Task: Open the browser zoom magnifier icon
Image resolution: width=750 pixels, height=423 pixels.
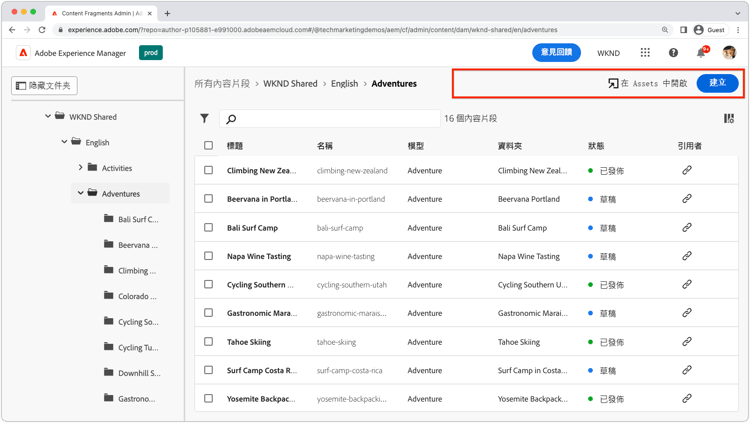Action: 665,30
